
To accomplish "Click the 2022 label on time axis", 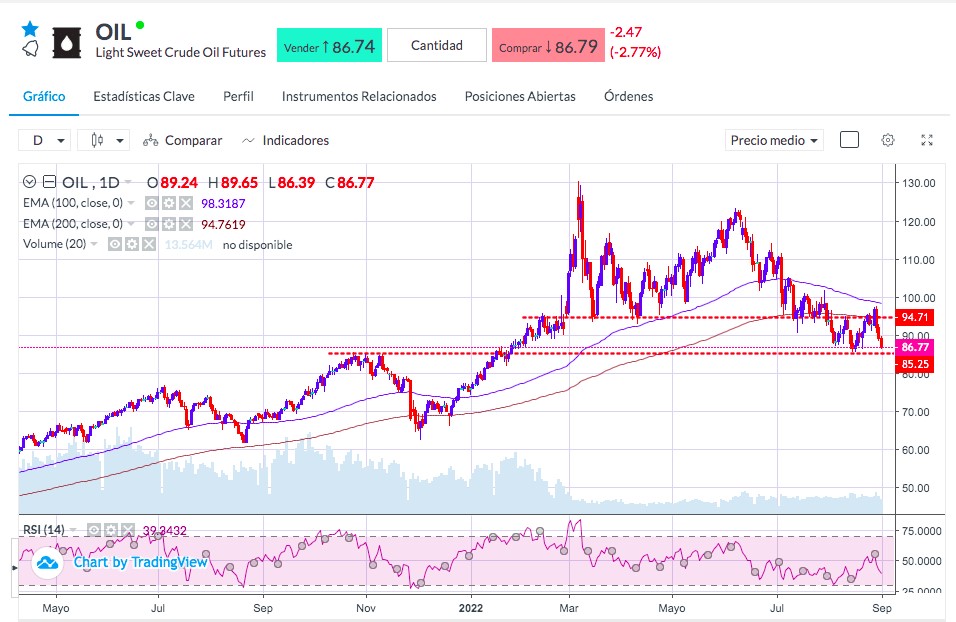I will click(471, 608).
